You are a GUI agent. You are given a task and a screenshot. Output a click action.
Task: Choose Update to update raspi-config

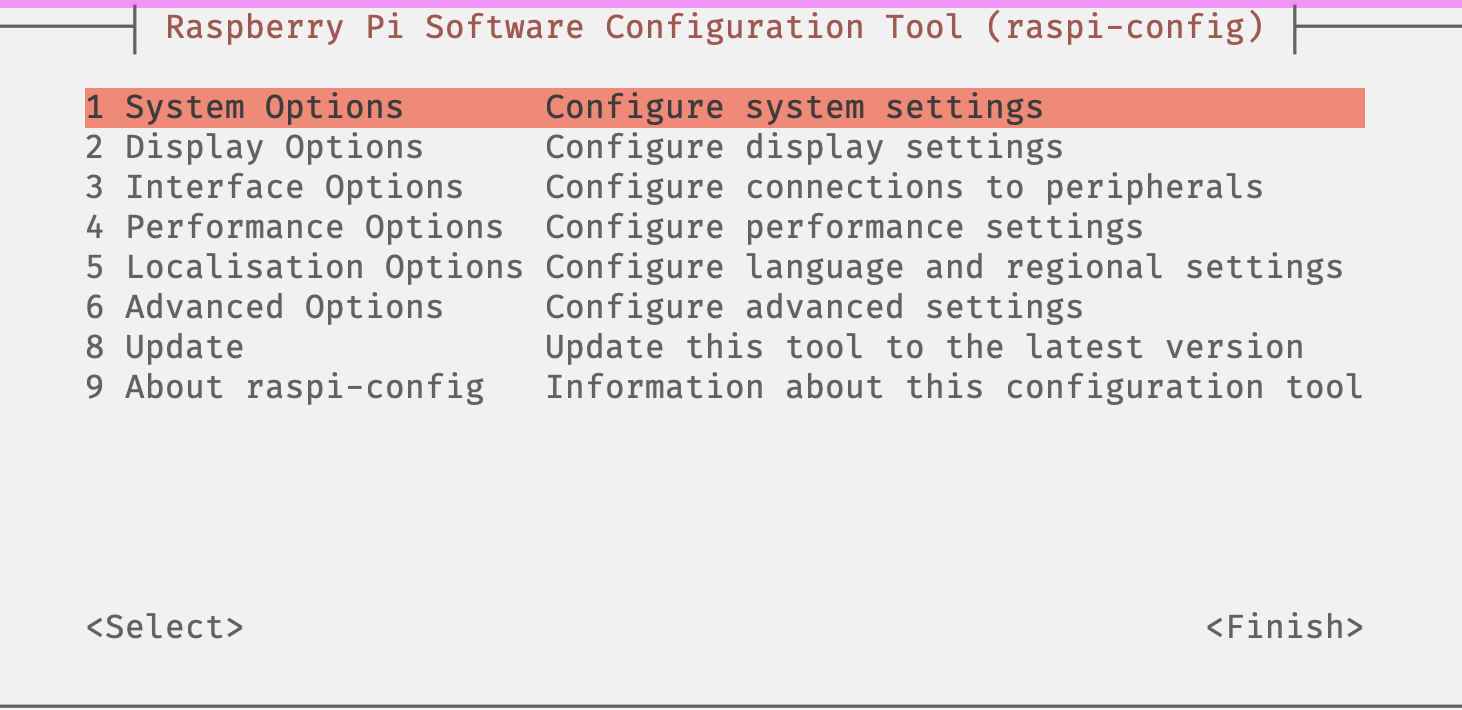184,347
